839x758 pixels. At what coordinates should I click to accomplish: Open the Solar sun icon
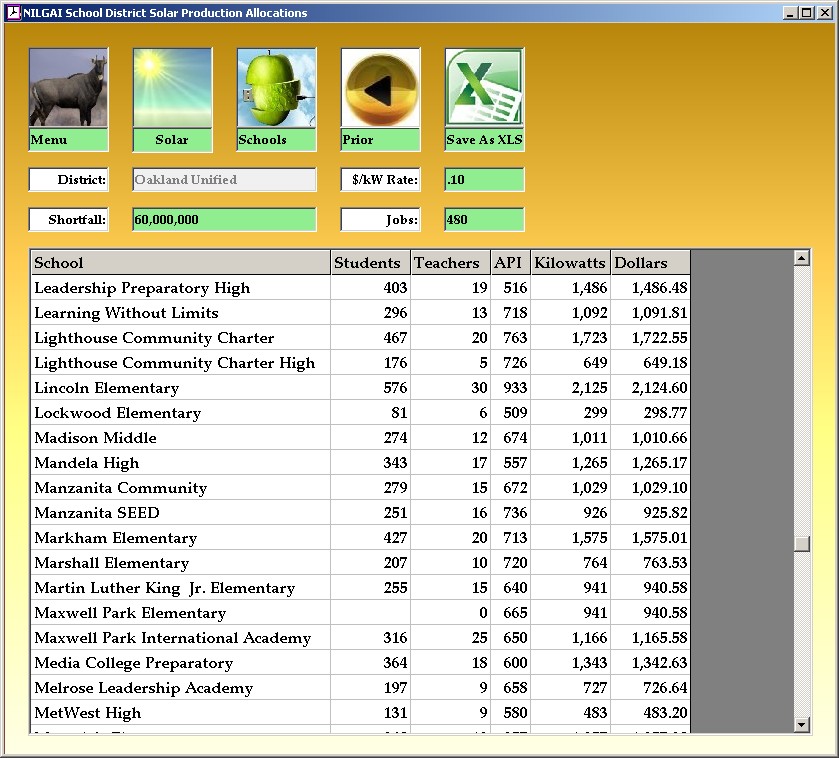pos(172,89)
